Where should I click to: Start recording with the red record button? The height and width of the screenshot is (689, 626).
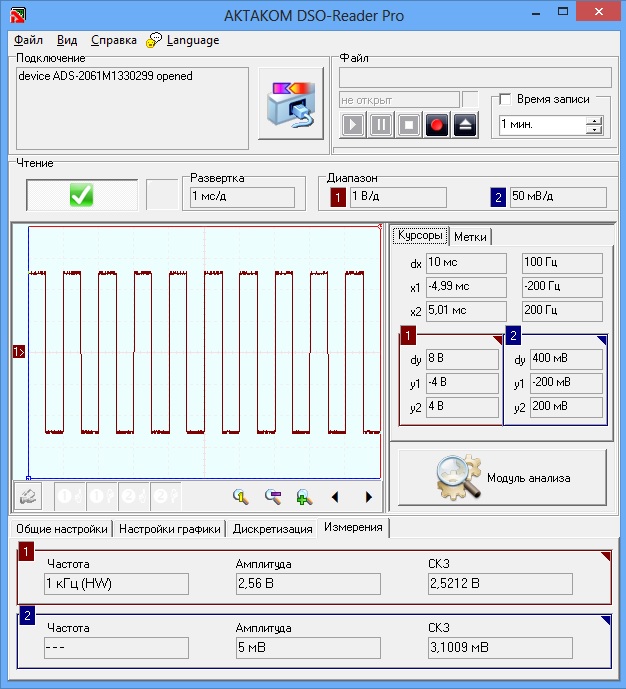[437, 125]
